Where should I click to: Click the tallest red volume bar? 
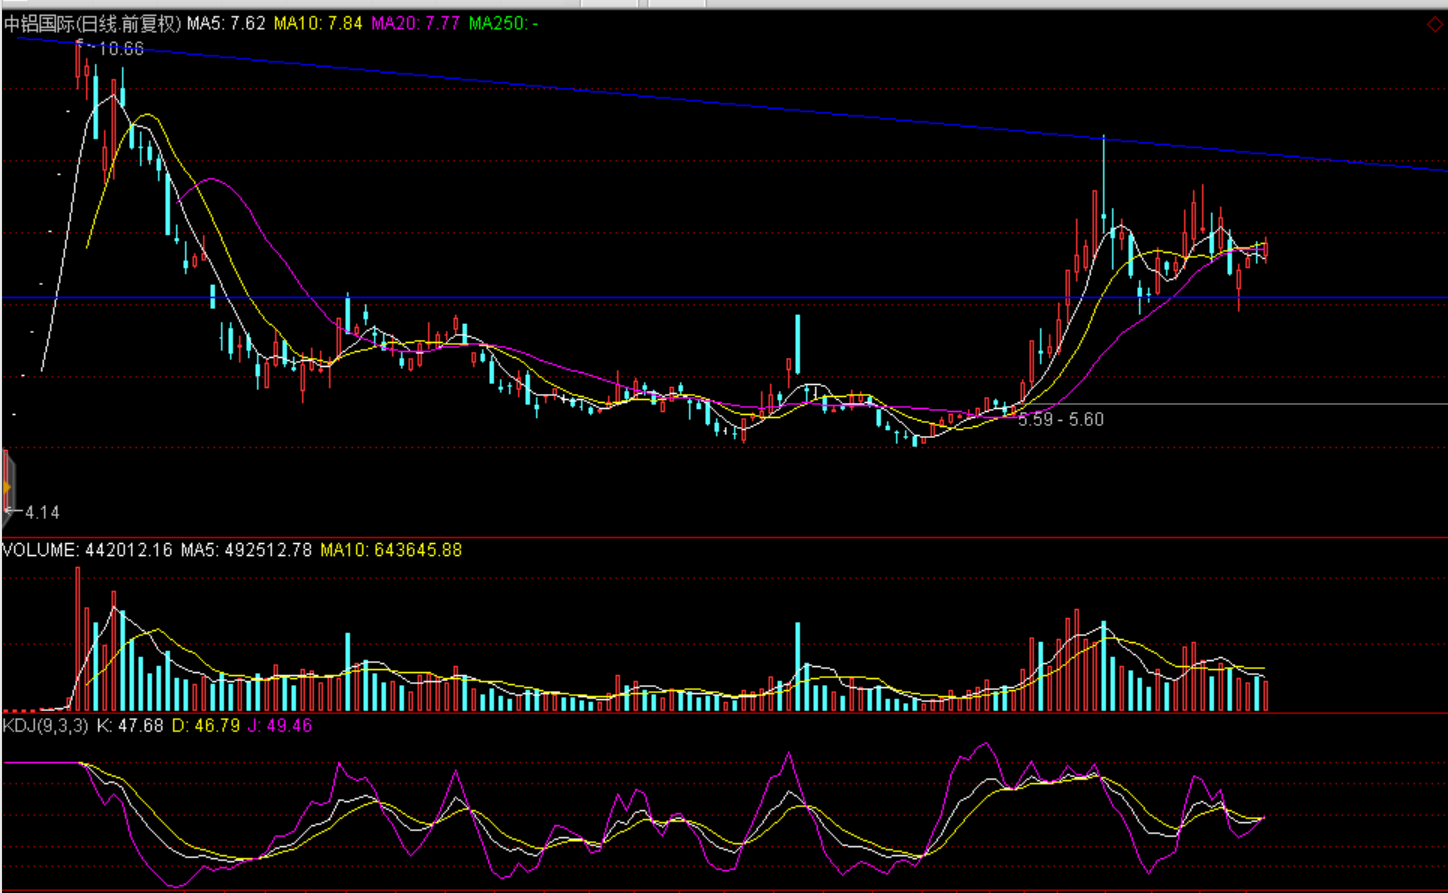click(77, 638)
